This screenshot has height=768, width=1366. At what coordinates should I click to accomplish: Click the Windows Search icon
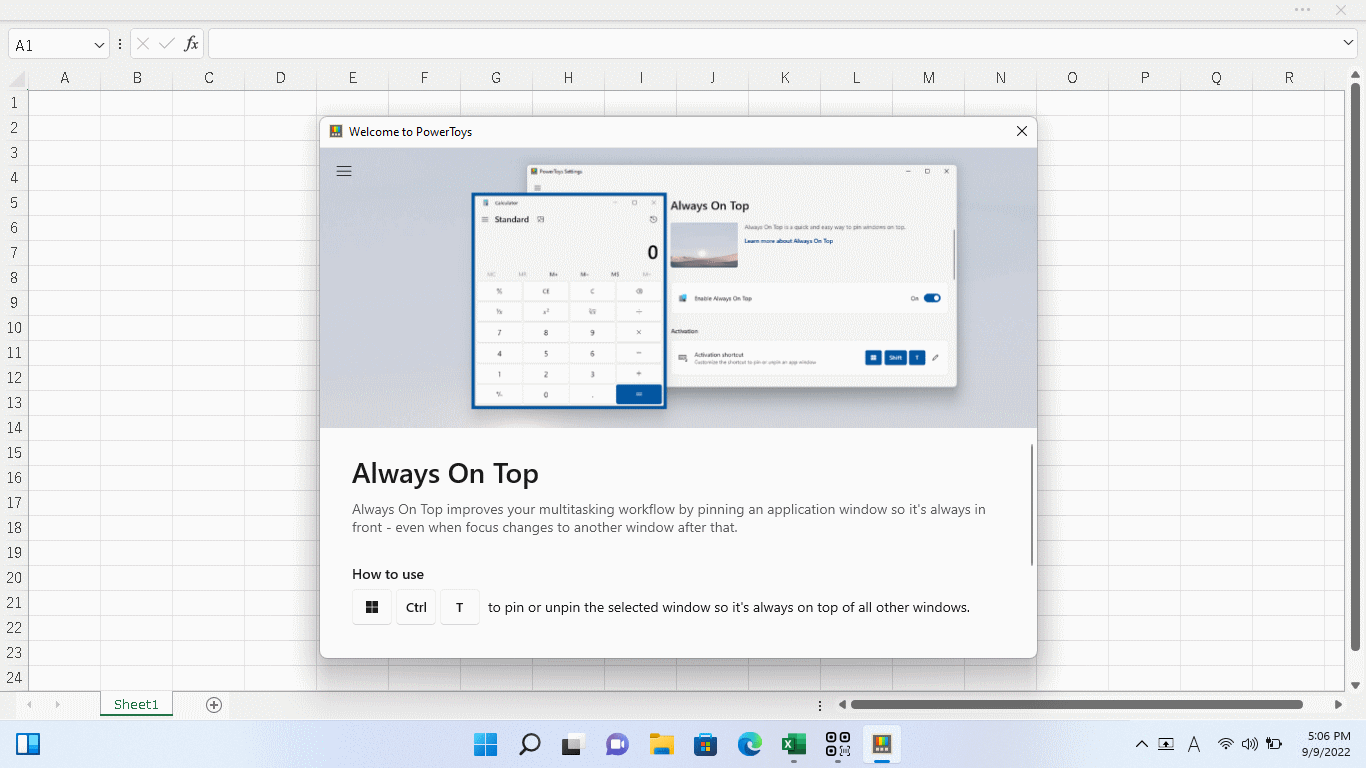[x=529, y=744]
